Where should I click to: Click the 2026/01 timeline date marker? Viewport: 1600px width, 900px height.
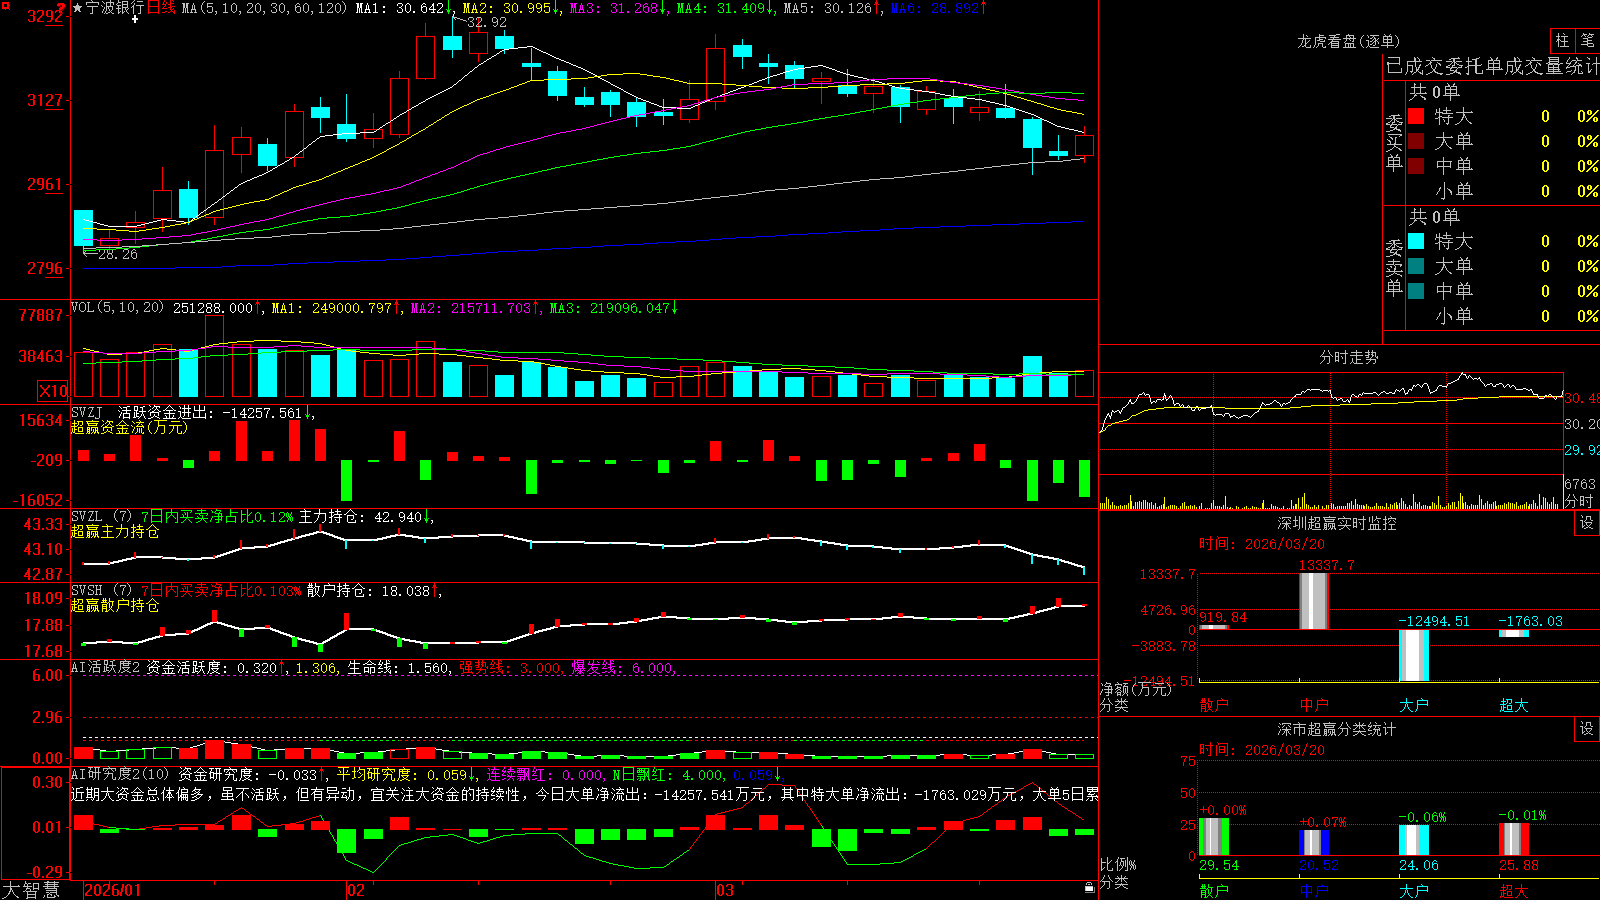pyautogui.click(x=113, y=890)
